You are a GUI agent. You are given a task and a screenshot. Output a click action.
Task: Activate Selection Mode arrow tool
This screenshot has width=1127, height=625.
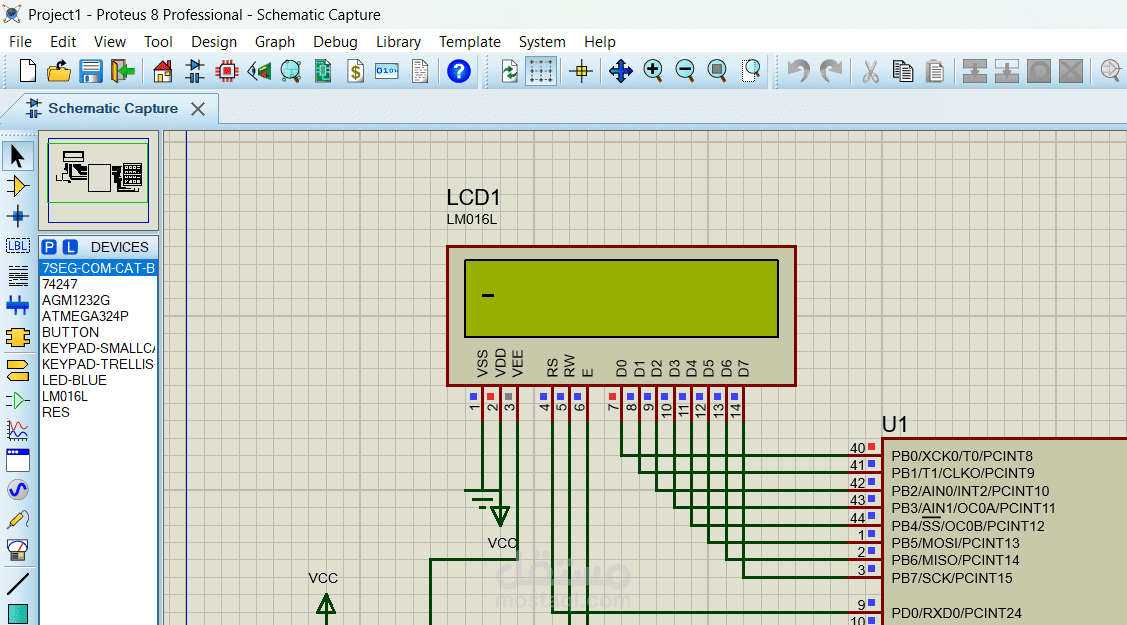point(17,157)
